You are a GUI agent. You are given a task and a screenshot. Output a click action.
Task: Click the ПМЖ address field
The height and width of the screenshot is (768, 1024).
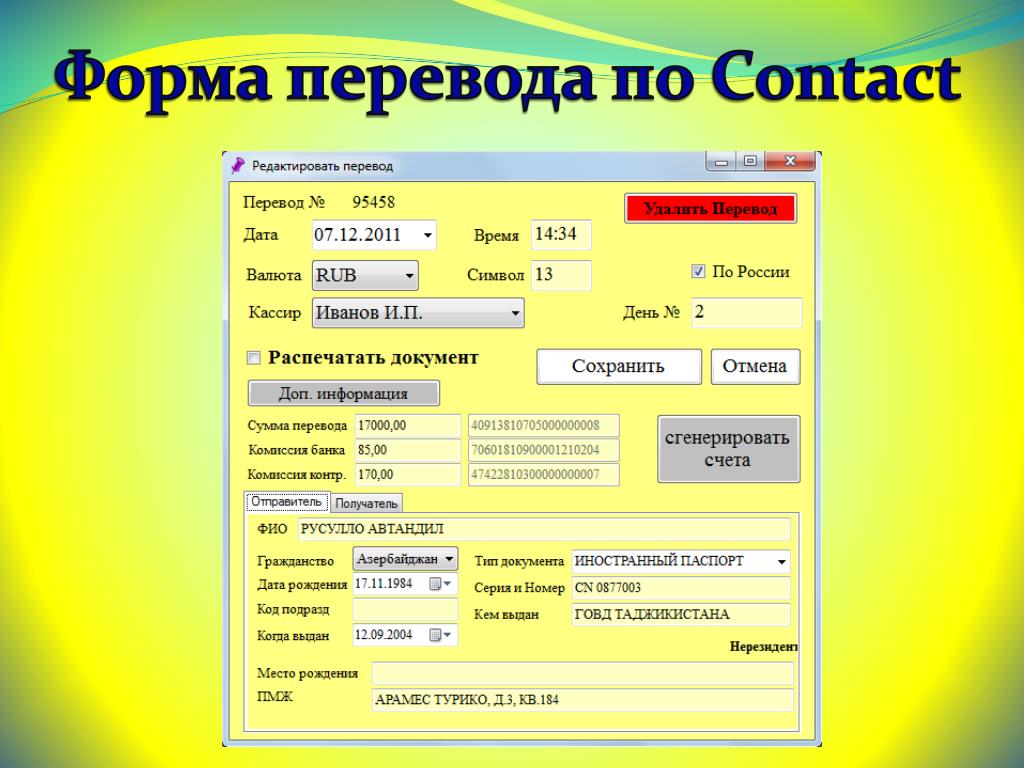[583, 700]
